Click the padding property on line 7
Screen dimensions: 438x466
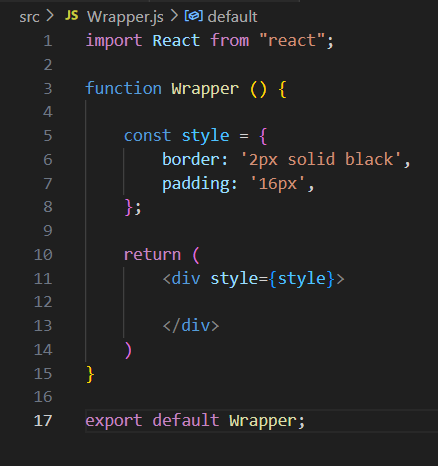pos(196,184)
